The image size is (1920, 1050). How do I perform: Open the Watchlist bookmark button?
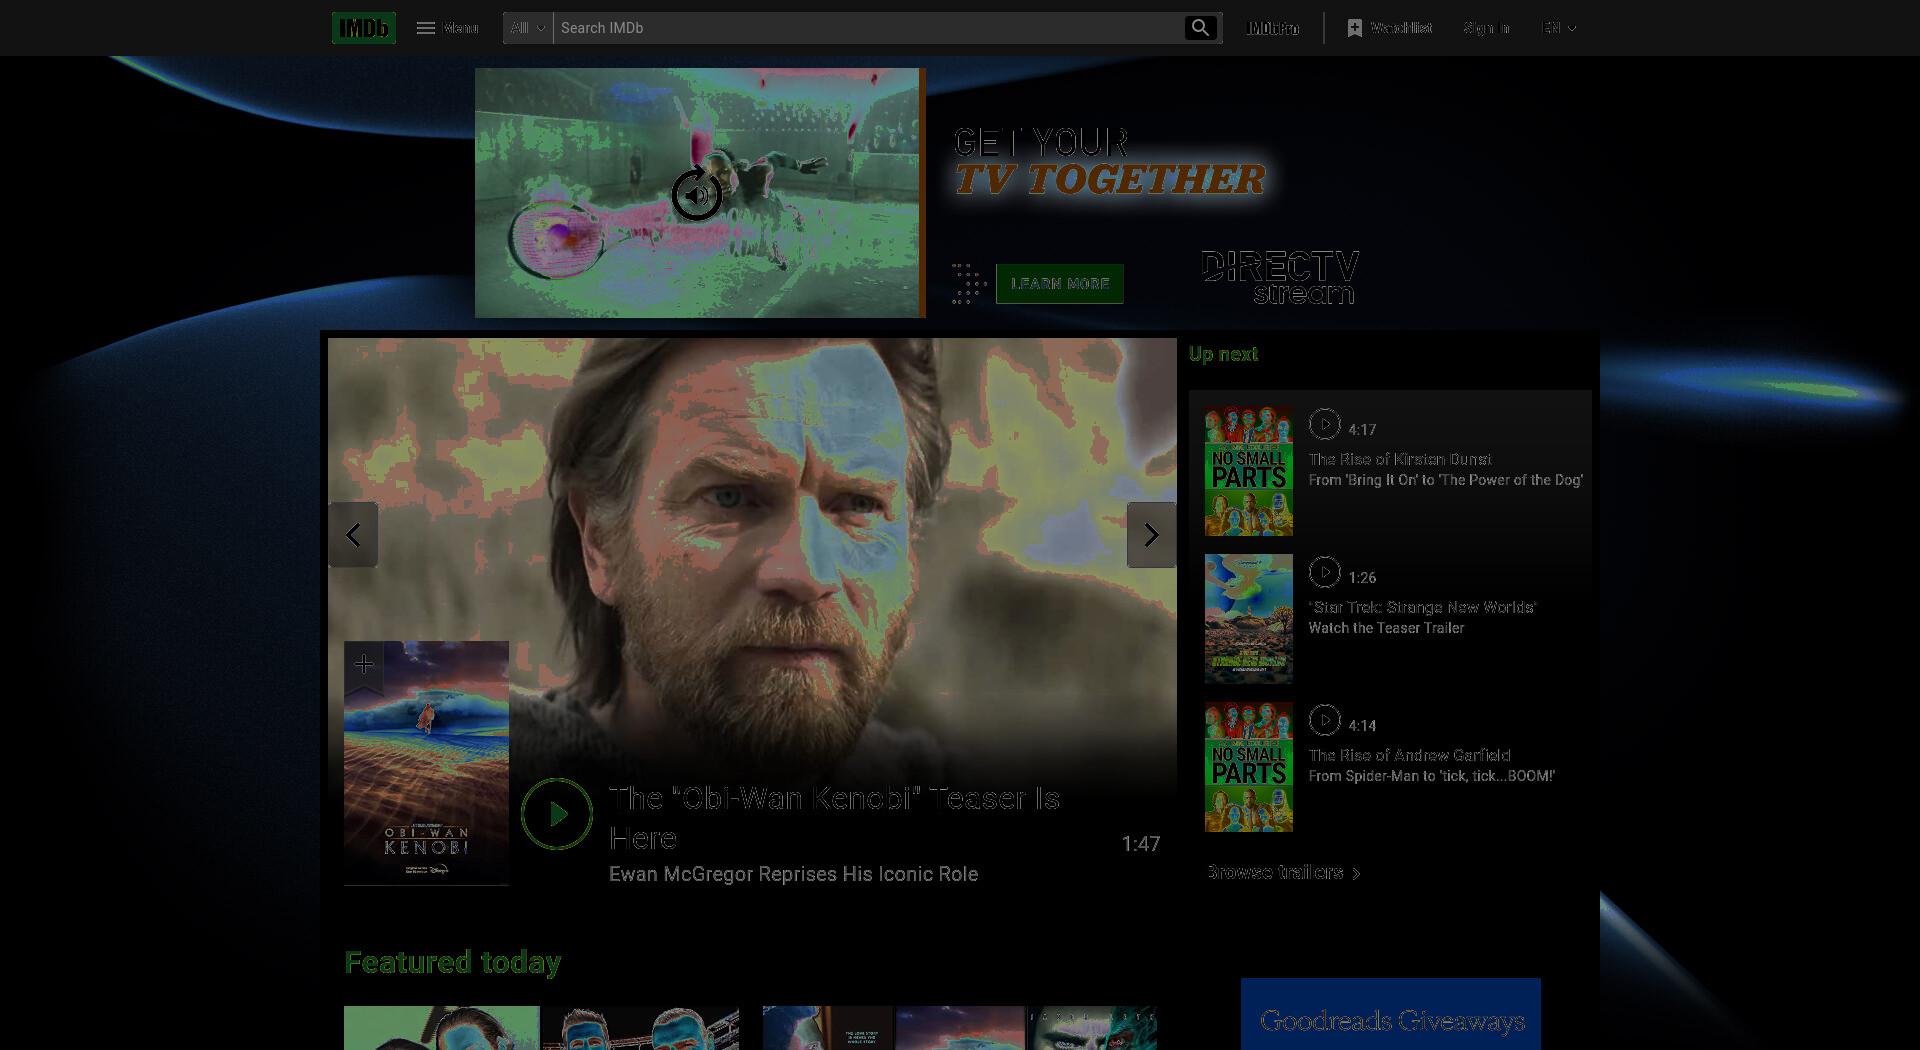(x=1389, y=28)
